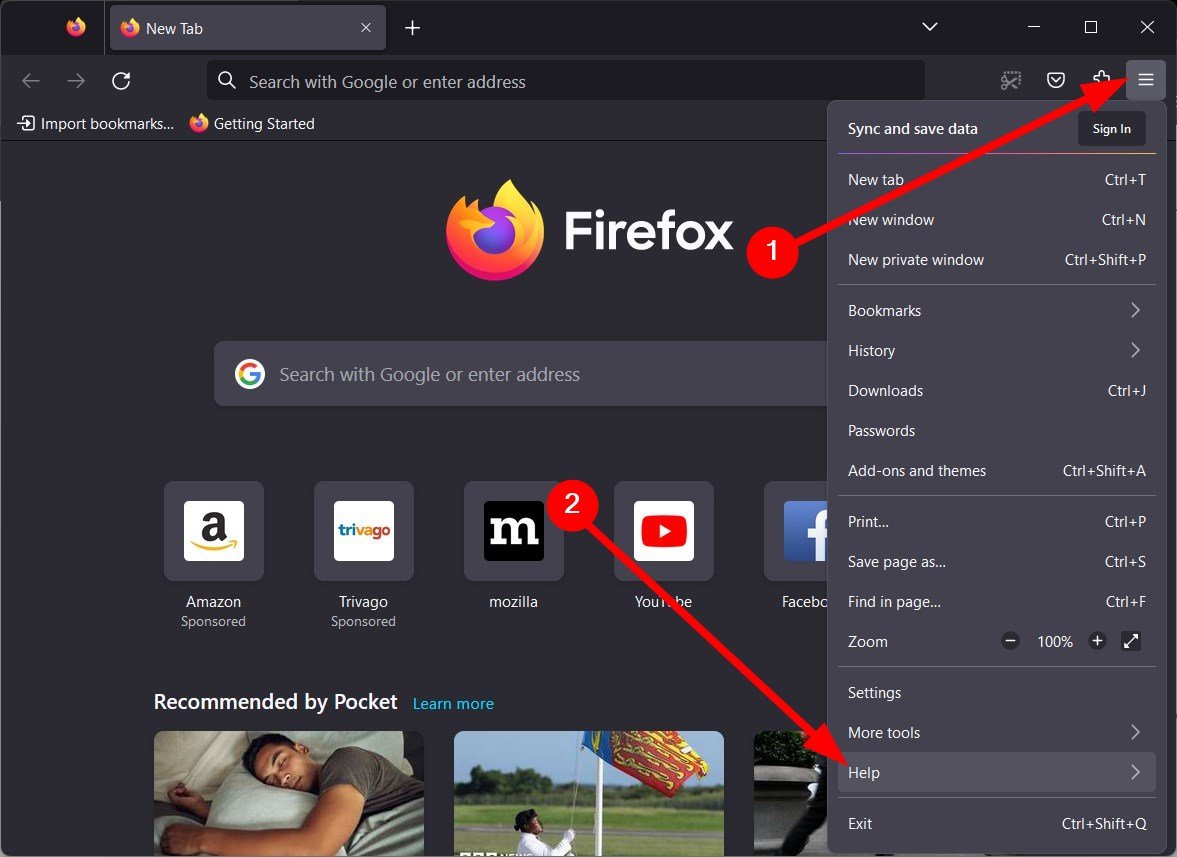The image size is (1177, 857).
Task: Open Settings from the menu
Action: click(x=996, y=693)
